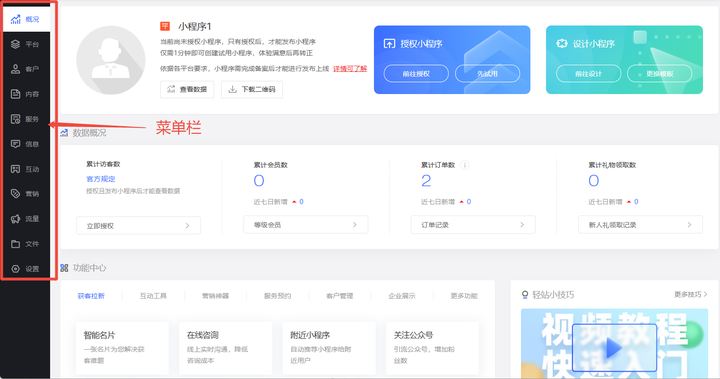
Task: Switch to the 企业展示 tab
Action: (402, 296)
